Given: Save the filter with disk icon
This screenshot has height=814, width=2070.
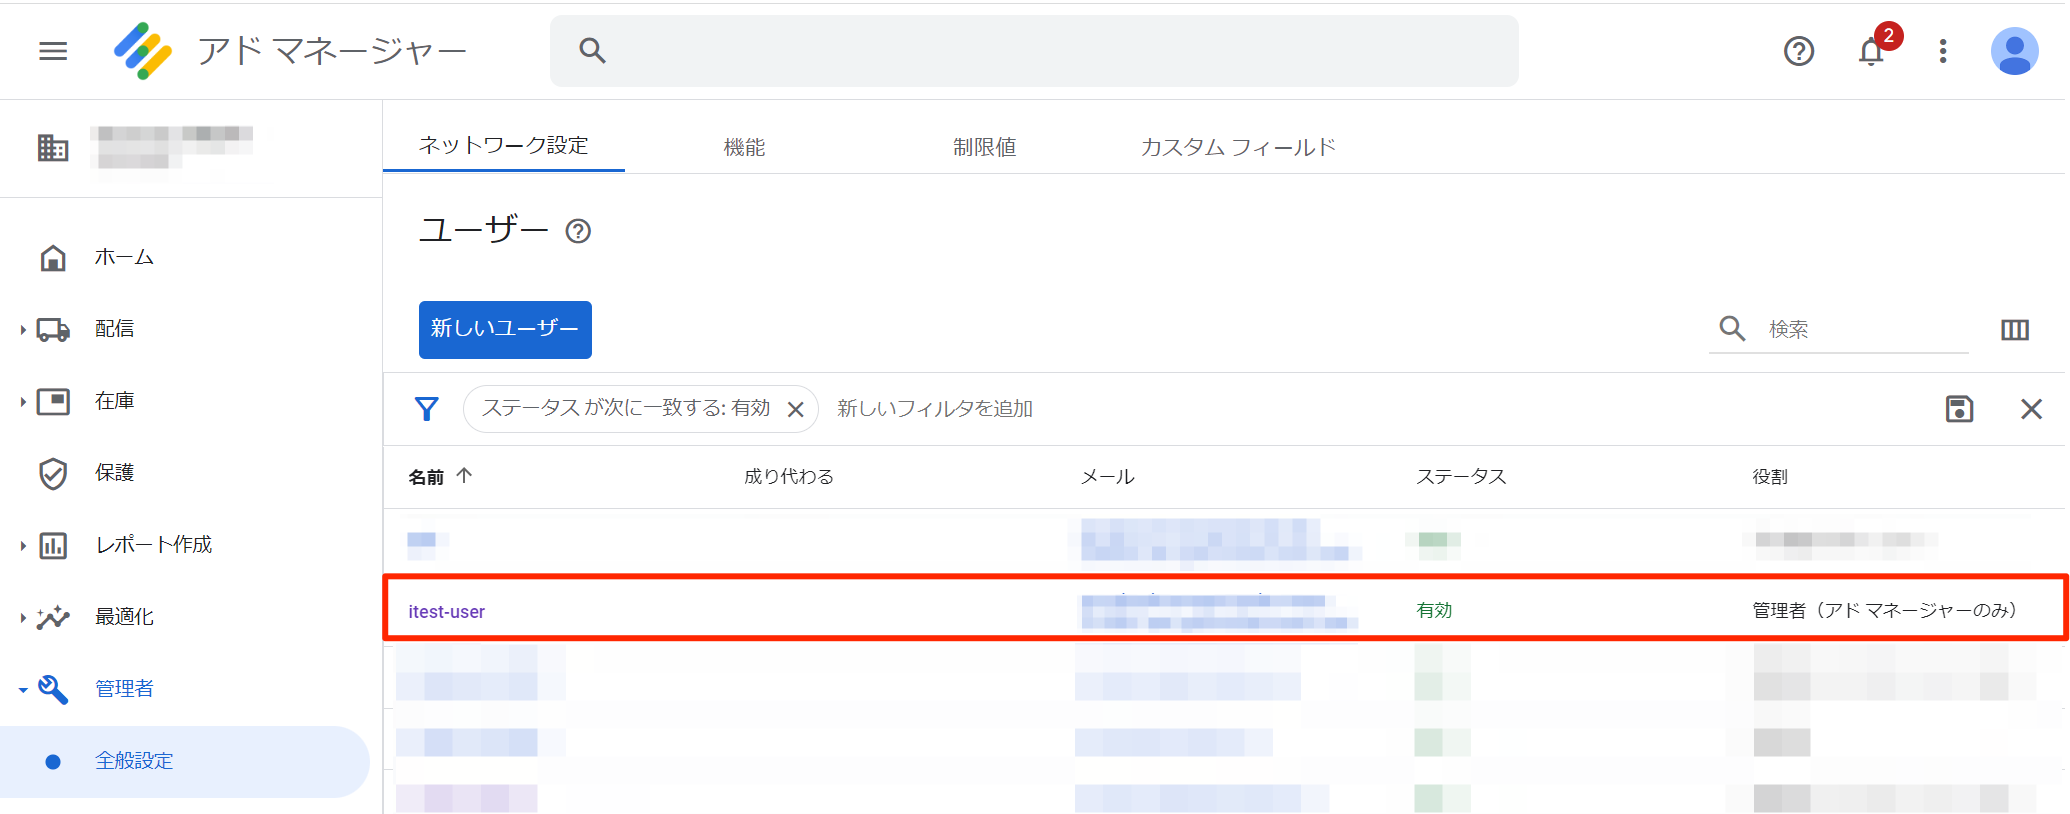Looking at the screenshot, I should [1959, 409].
